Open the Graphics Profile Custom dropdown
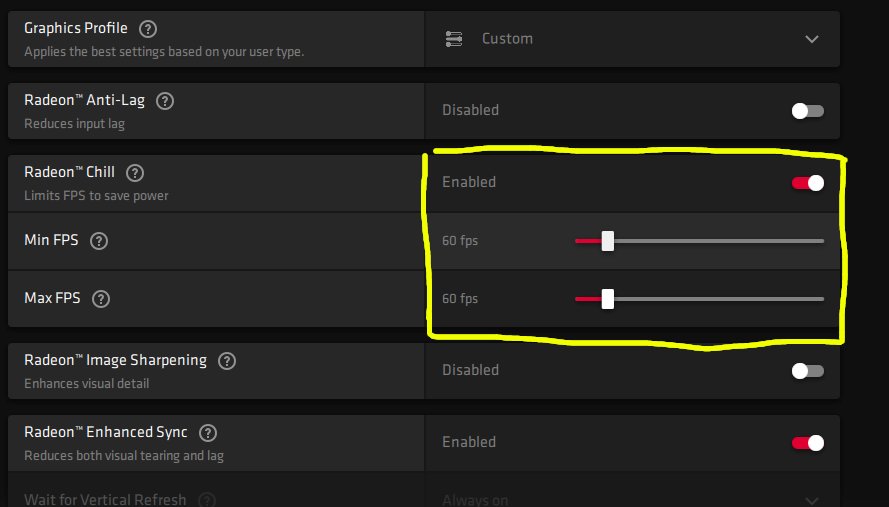This screenshot has height=507, width=889. (632, 39)
